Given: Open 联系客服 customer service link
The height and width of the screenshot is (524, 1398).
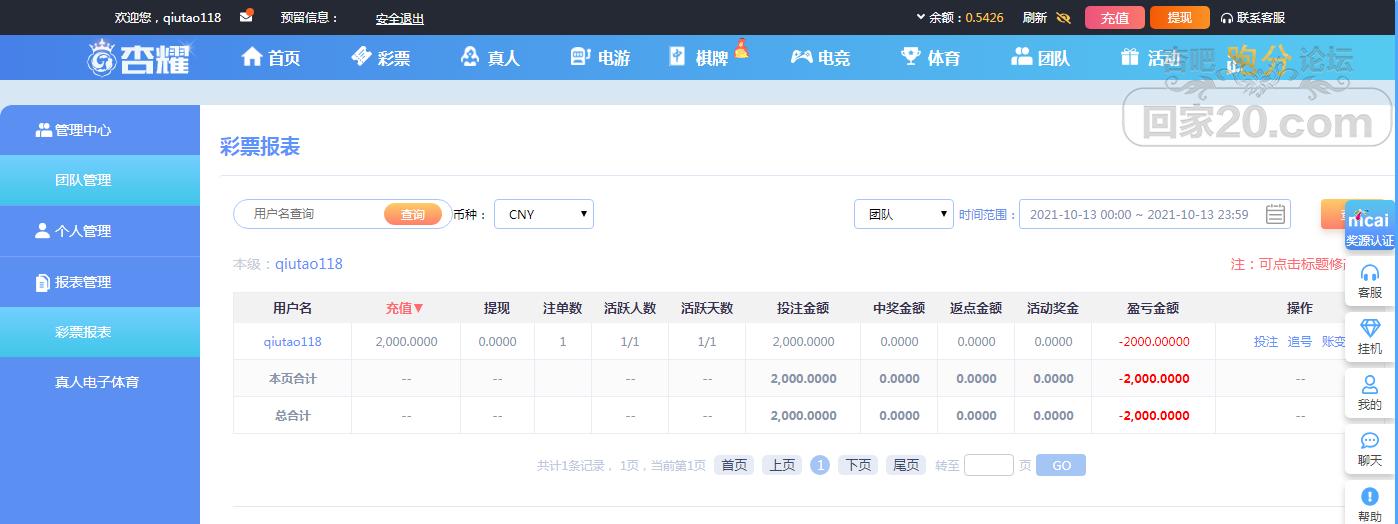Looking at the screenshot, I should tap(1253, 18).
